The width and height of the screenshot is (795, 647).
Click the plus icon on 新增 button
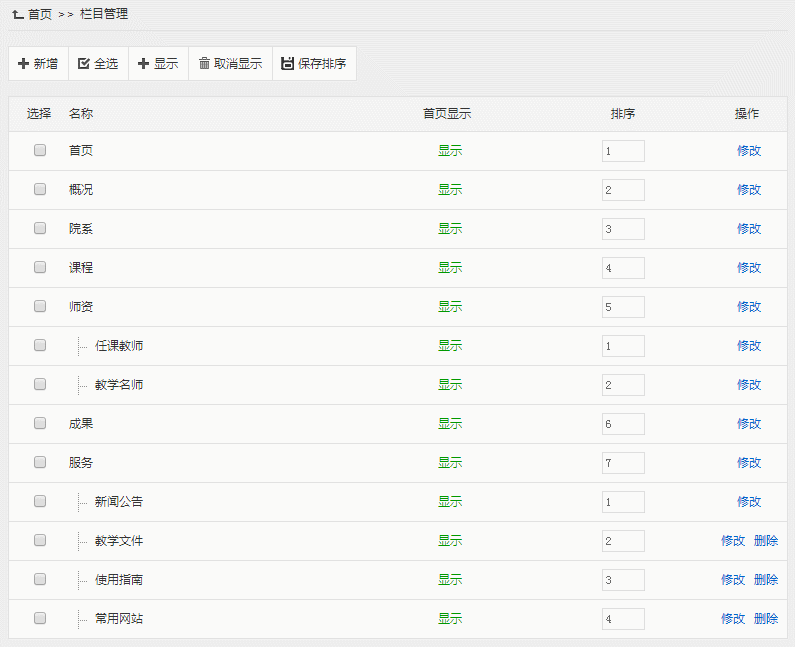click(24, 64)
